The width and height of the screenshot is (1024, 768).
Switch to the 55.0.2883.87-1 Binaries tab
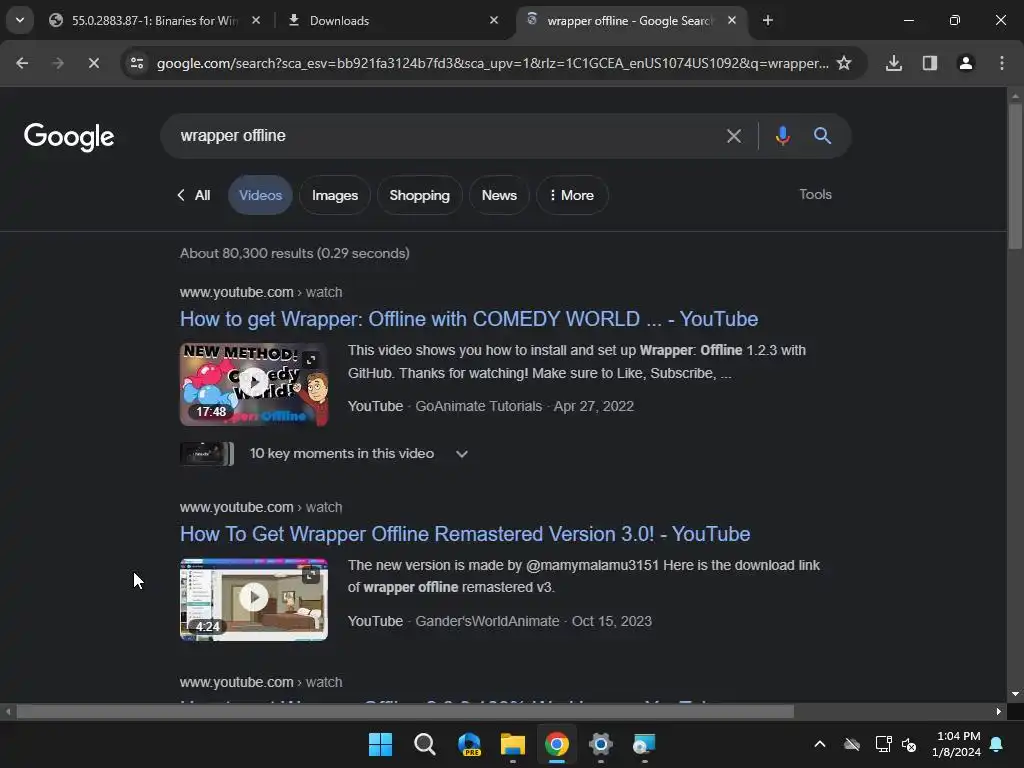pyautogui.click(x=154, y=21)
